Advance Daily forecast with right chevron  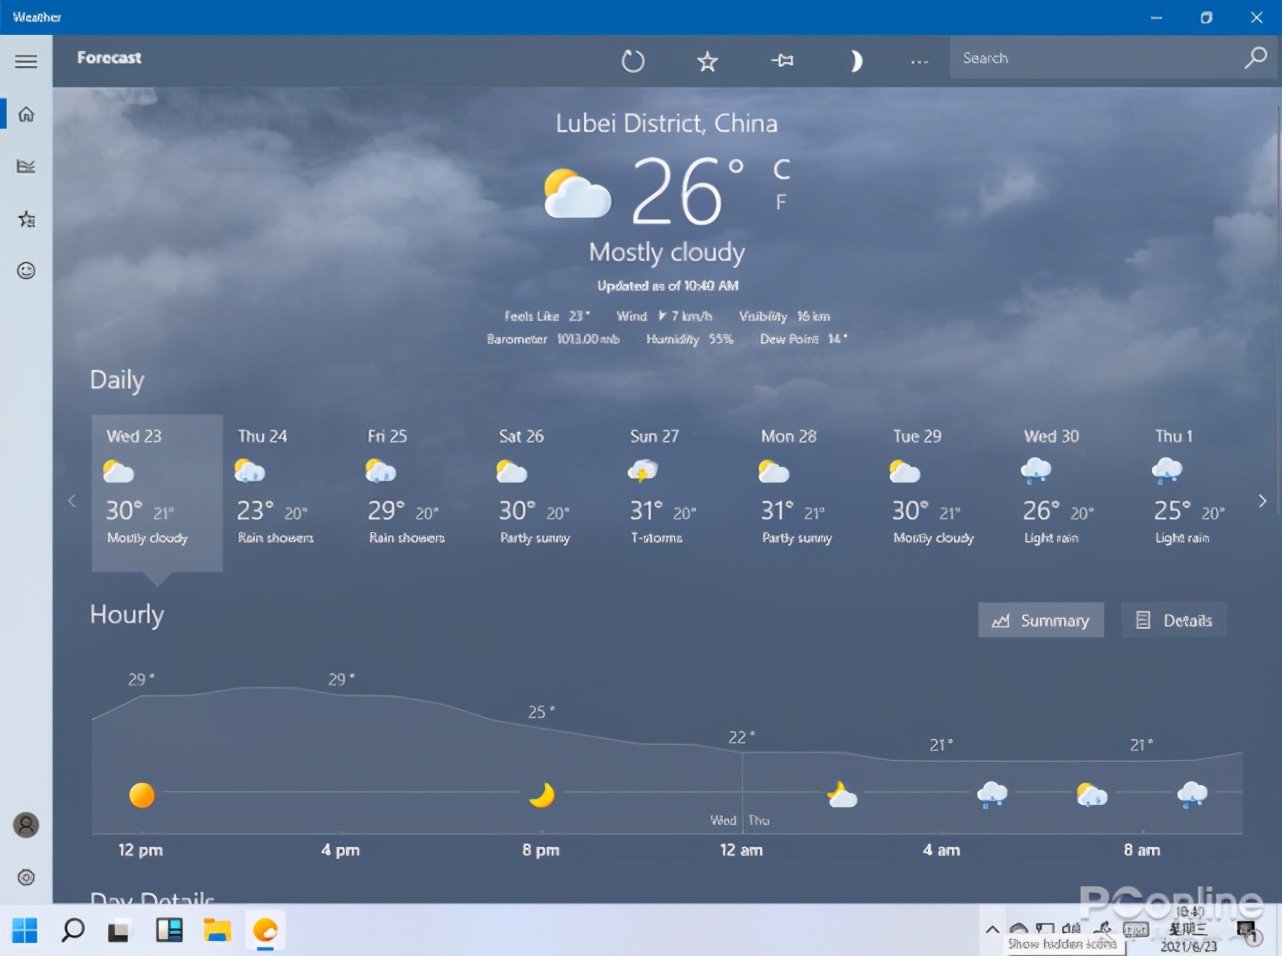(x=1261, y=501)
